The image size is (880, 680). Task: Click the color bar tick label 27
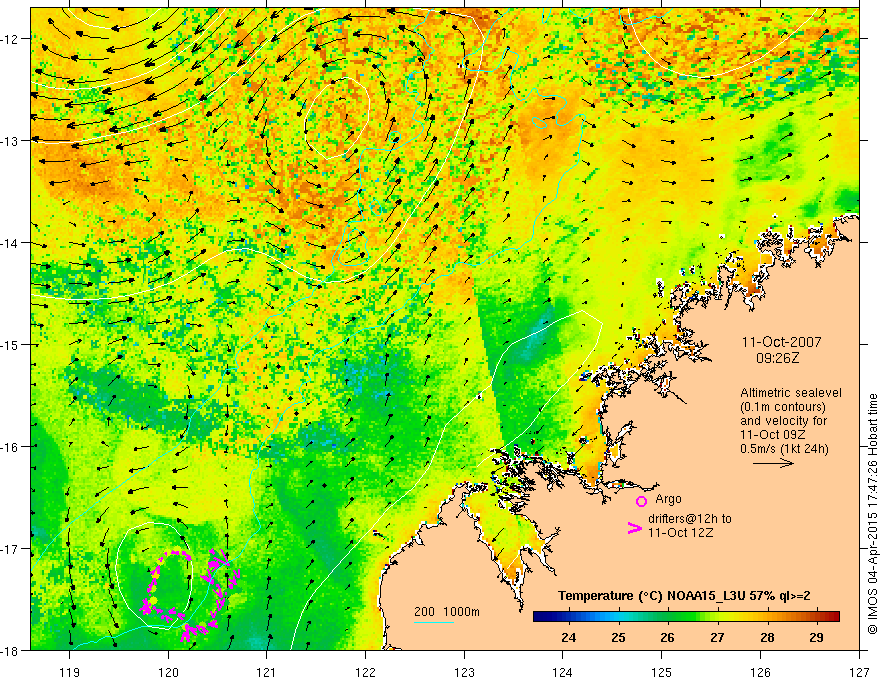[x=717, y=637]
